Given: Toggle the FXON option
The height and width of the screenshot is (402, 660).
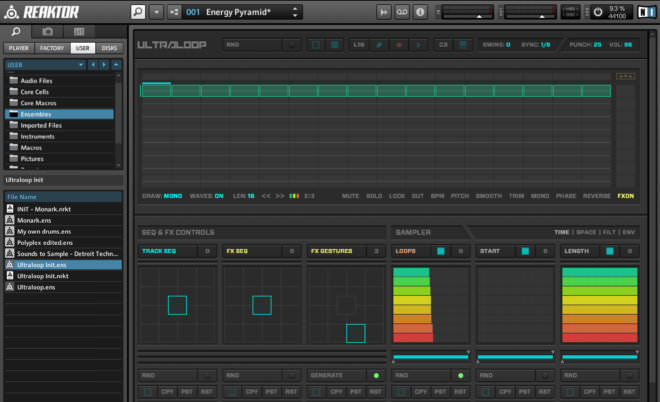Looking at the screenshot, I should coord(625,196).
